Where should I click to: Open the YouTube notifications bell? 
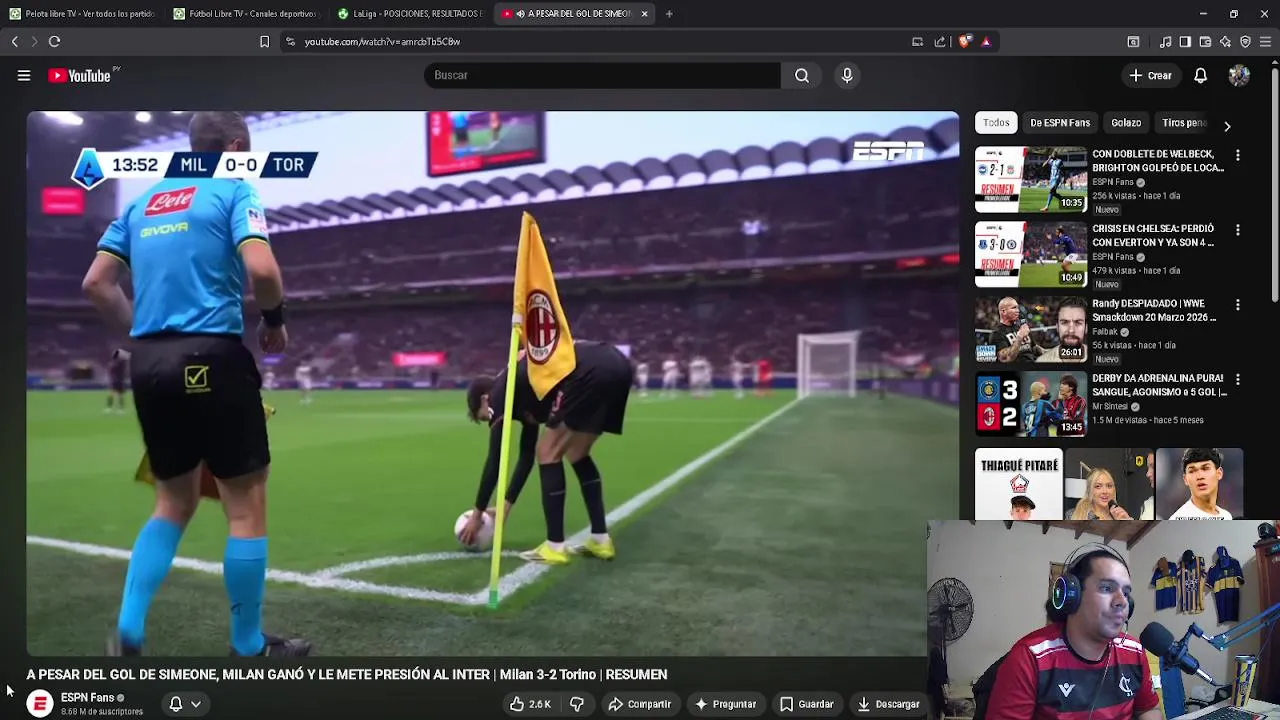tap(1200, 75)
